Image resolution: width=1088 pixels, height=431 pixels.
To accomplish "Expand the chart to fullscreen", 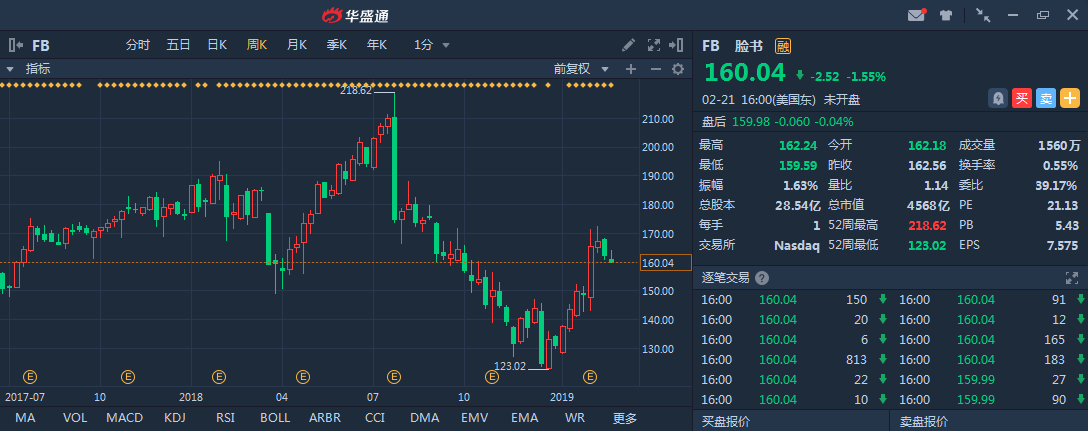I will 654,45.
